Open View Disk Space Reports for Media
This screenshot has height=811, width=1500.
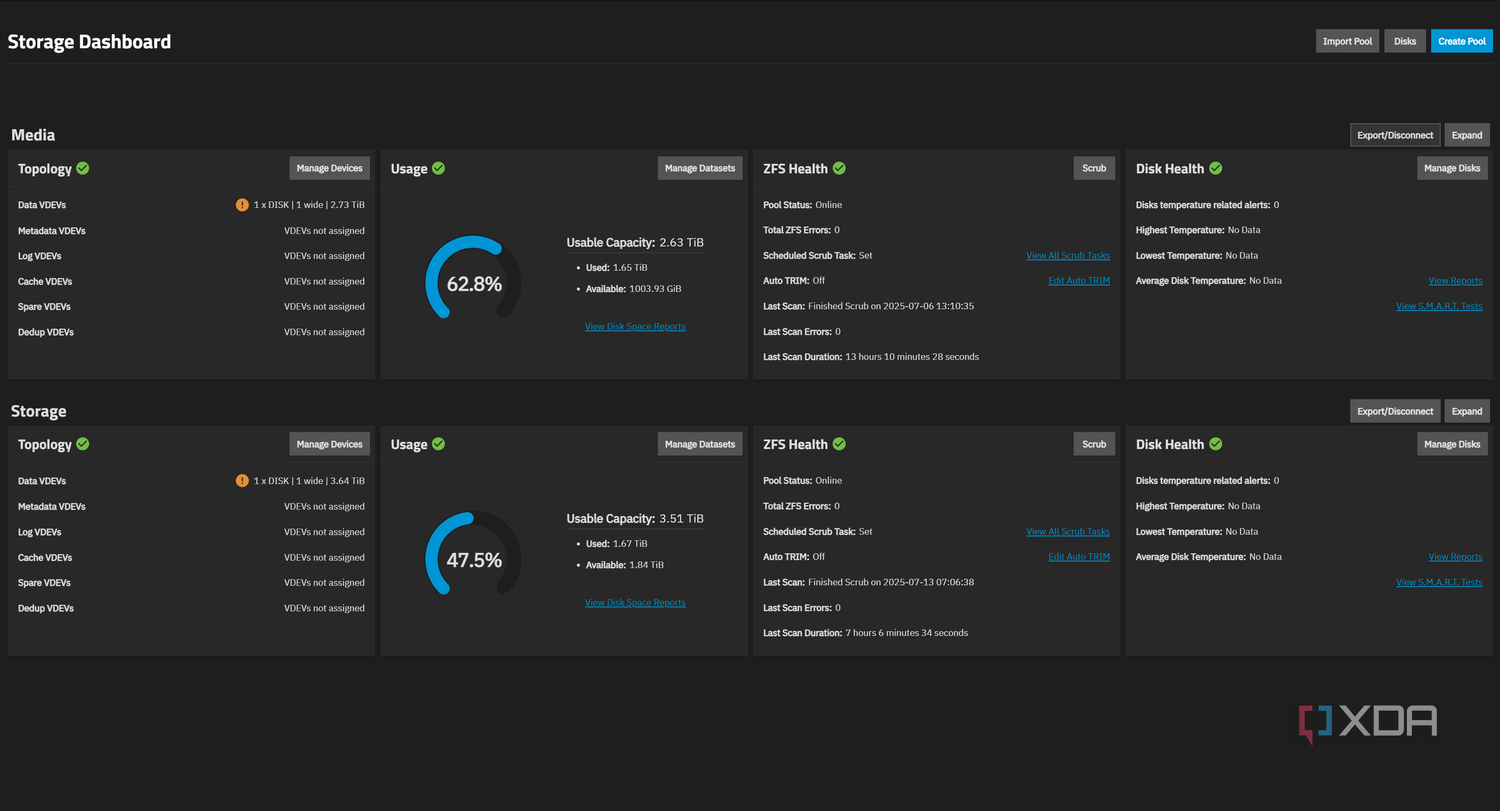tap(635, 327)
